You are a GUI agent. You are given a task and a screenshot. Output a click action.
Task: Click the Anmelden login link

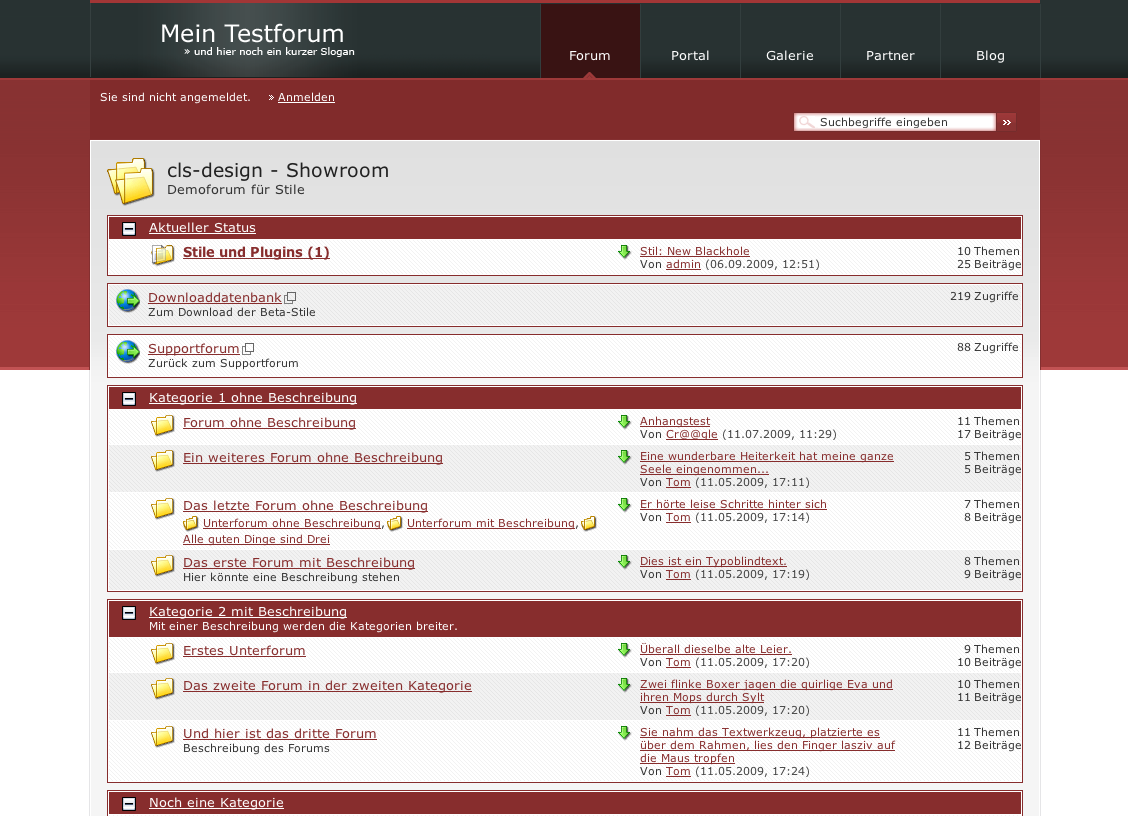[306, 98]
